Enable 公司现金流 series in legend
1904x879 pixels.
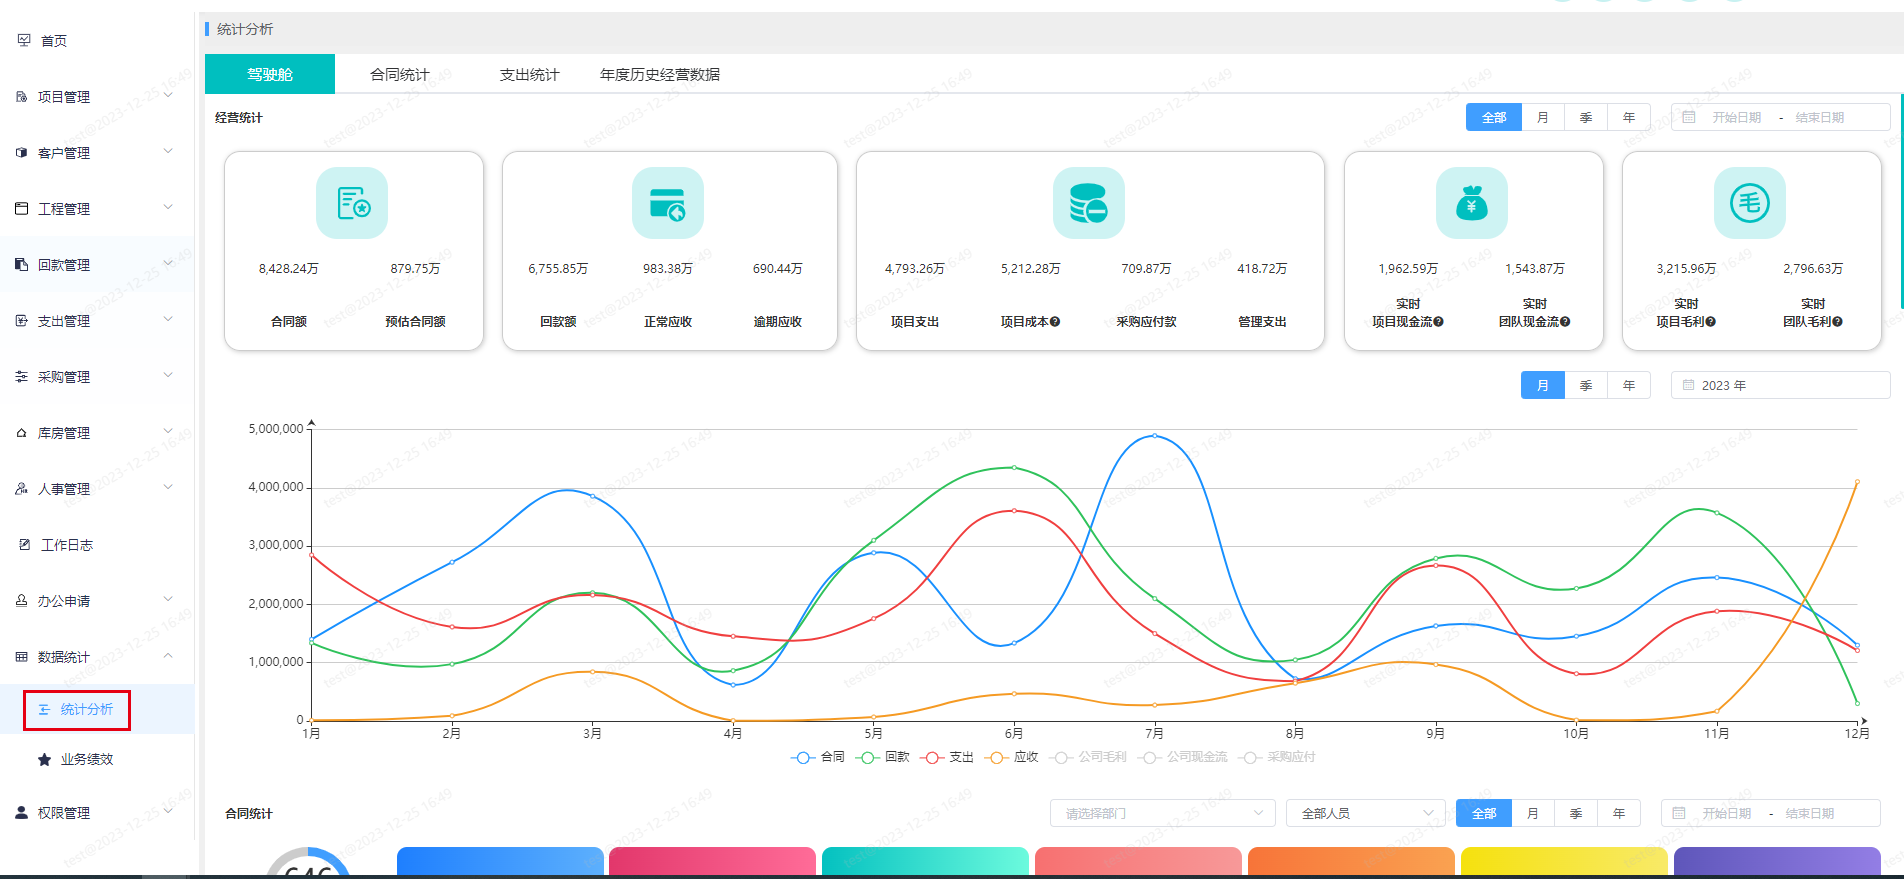[1182, 757]
